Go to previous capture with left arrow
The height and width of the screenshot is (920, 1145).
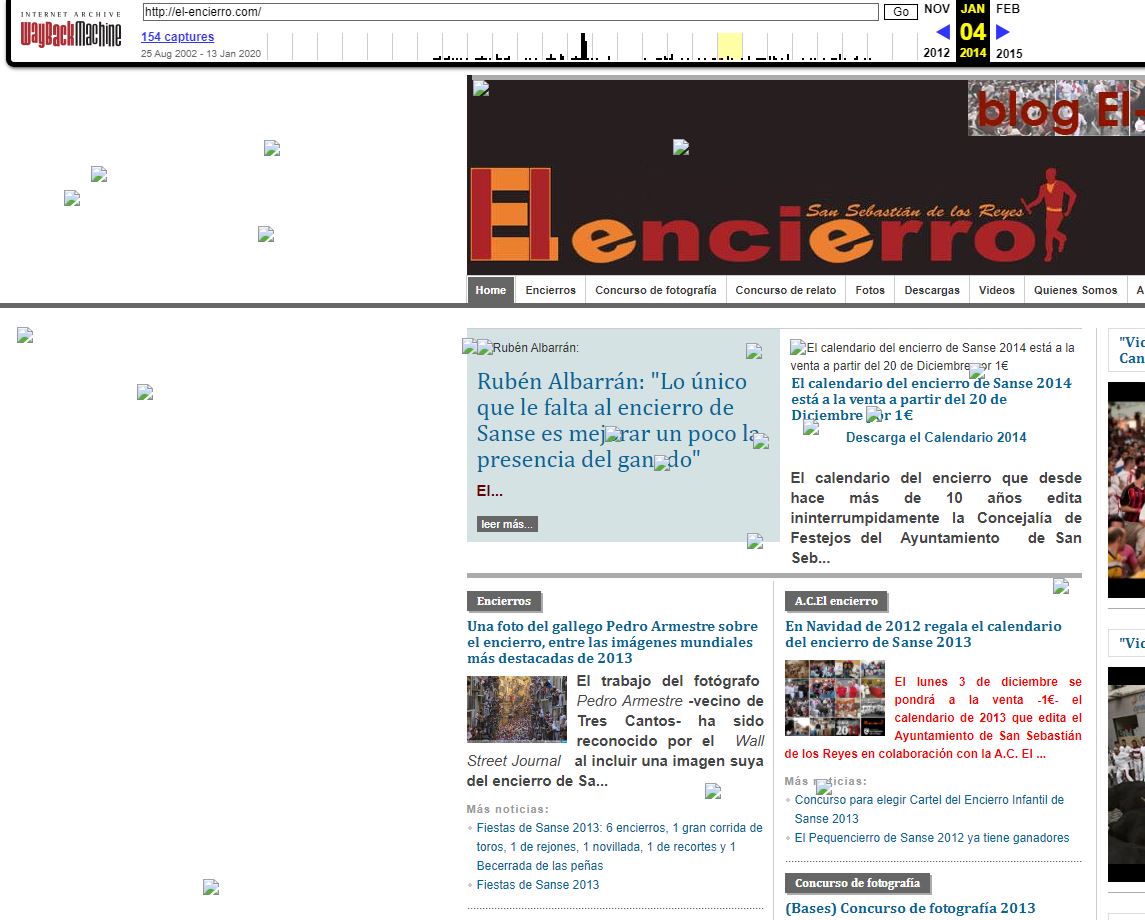point(942,32)
